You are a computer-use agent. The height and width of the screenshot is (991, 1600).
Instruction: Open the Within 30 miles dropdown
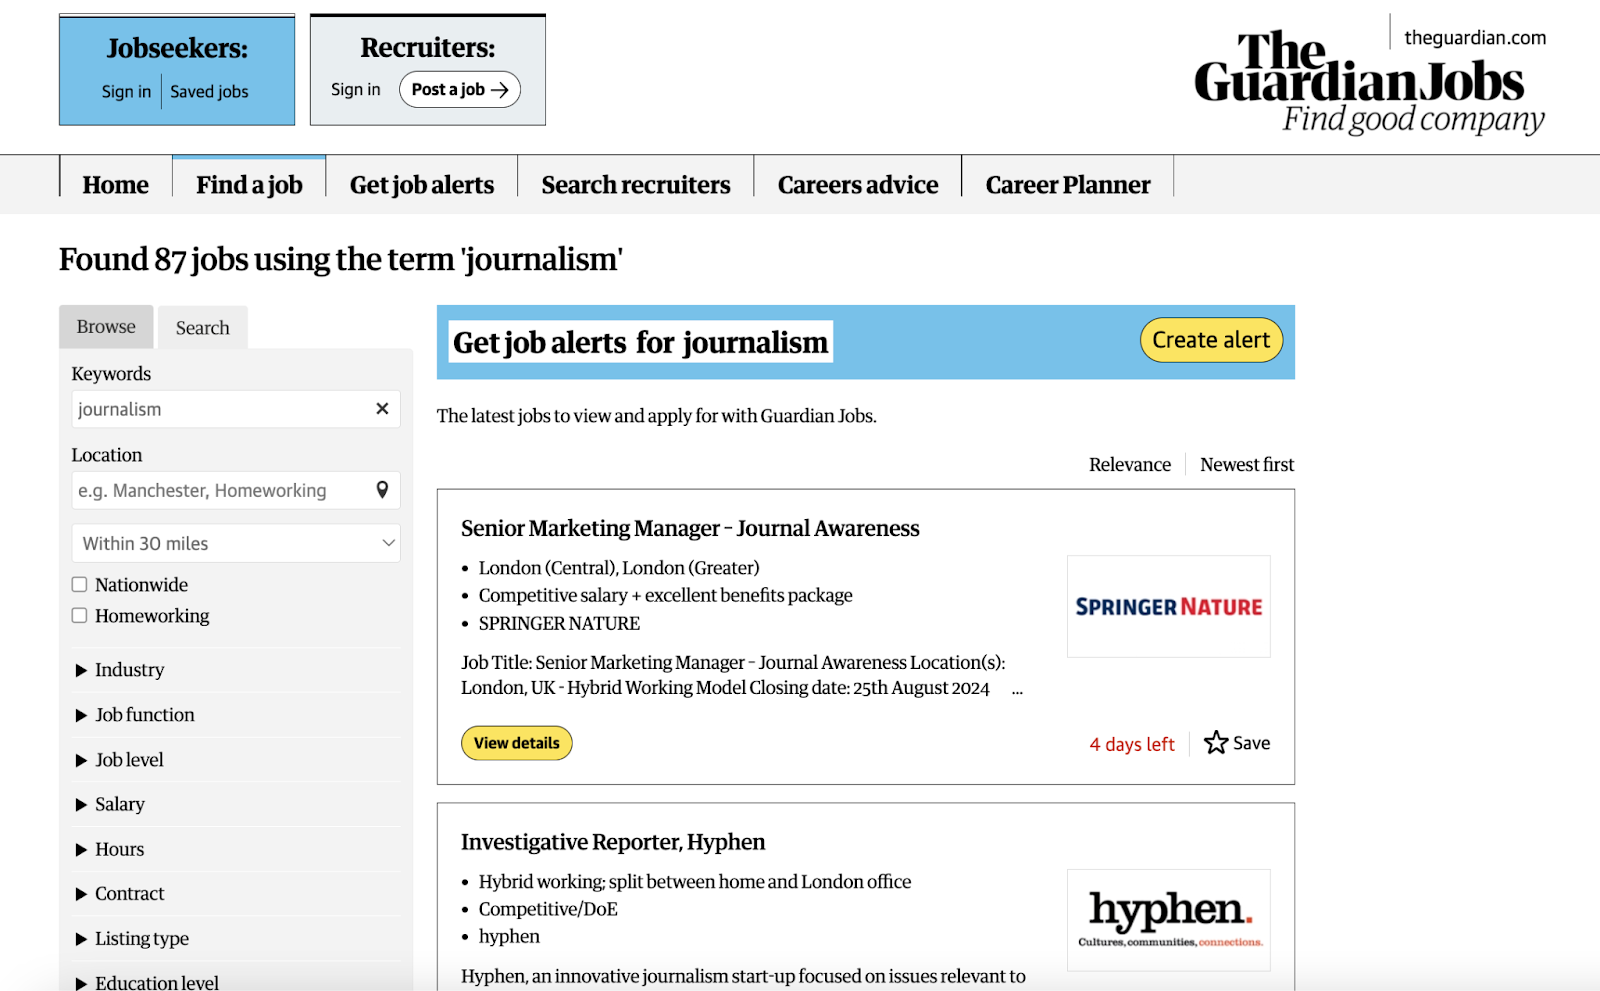pyautogui.click(x=236, y=543)
